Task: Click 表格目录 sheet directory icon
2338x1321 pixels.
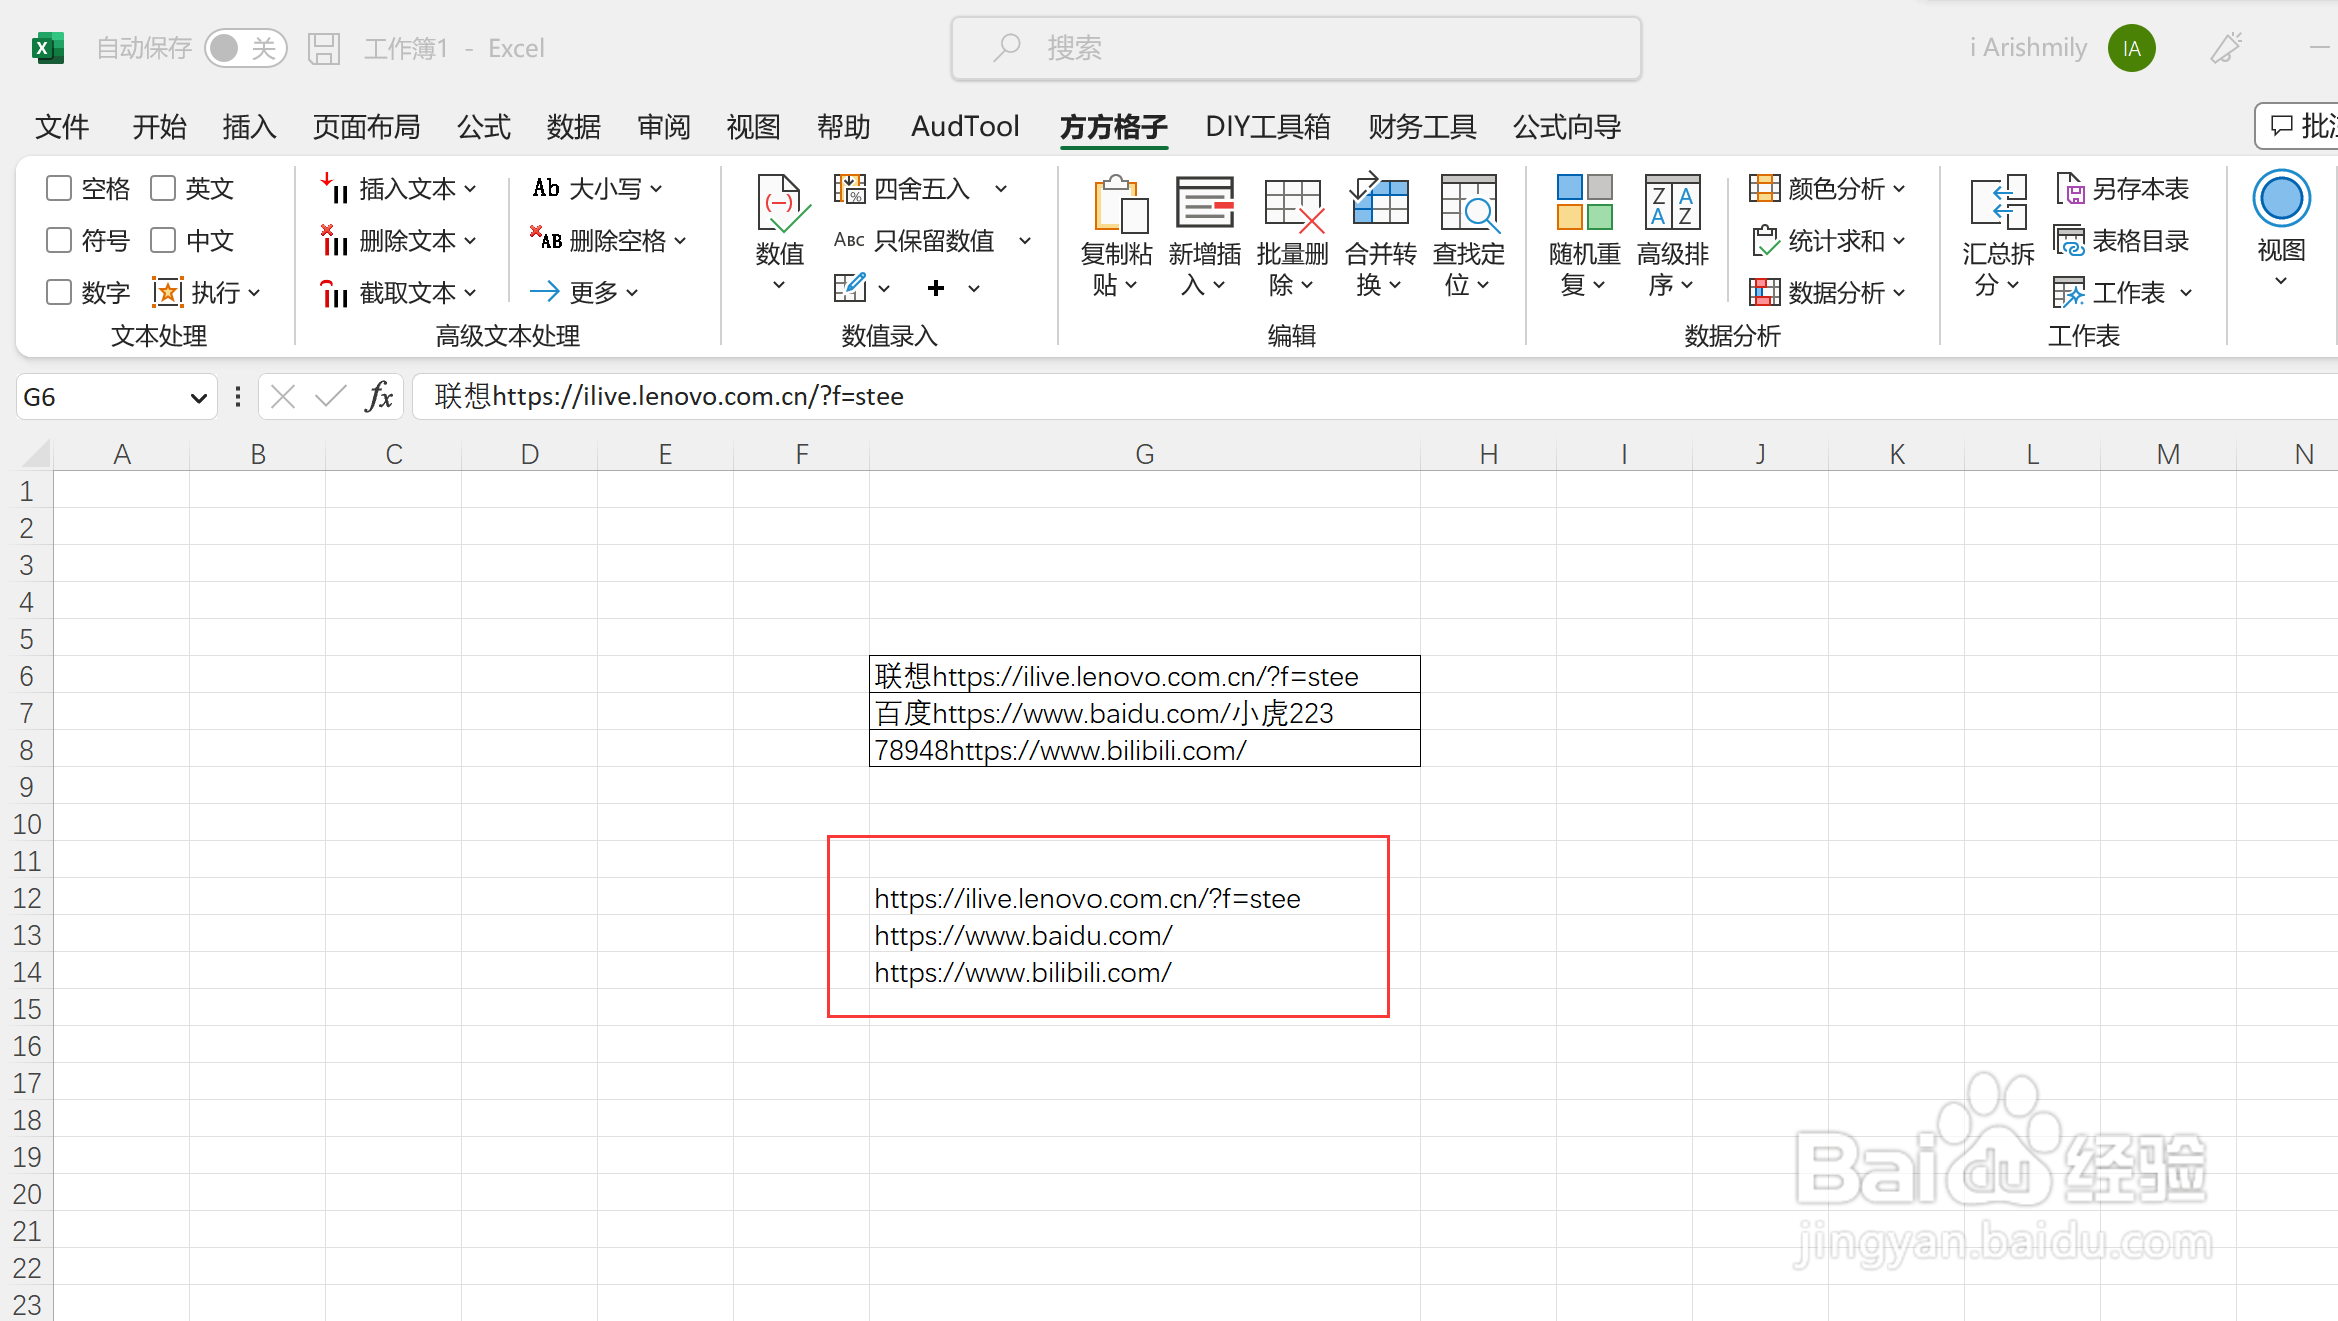Action: (x=2069, y=240)
